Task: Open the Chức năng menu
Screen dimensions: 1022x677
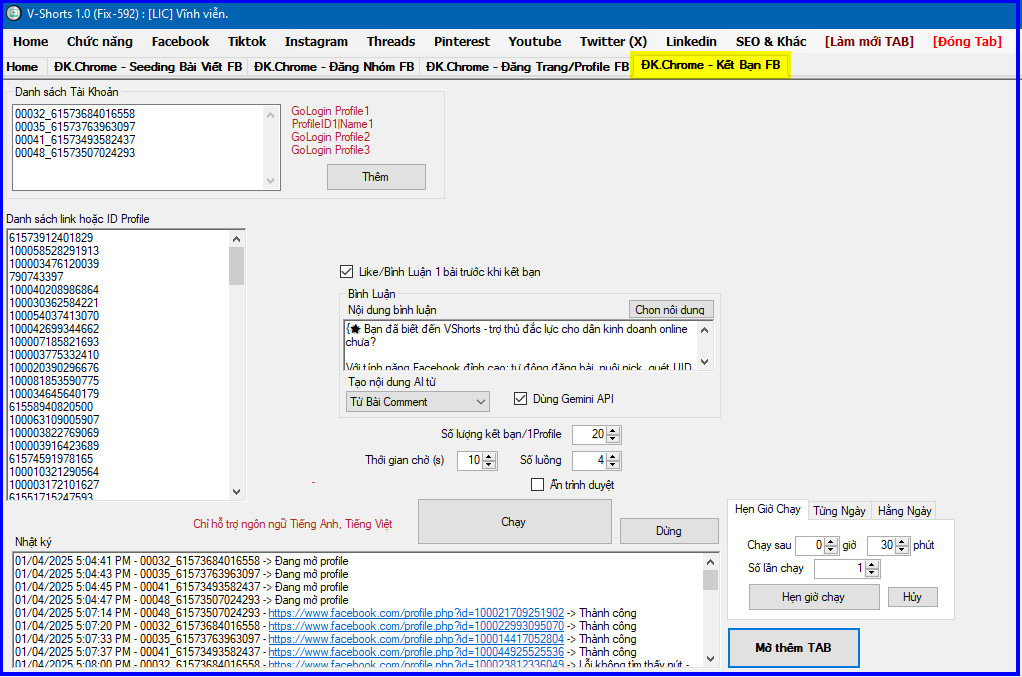Action: [x=100, y=42]
